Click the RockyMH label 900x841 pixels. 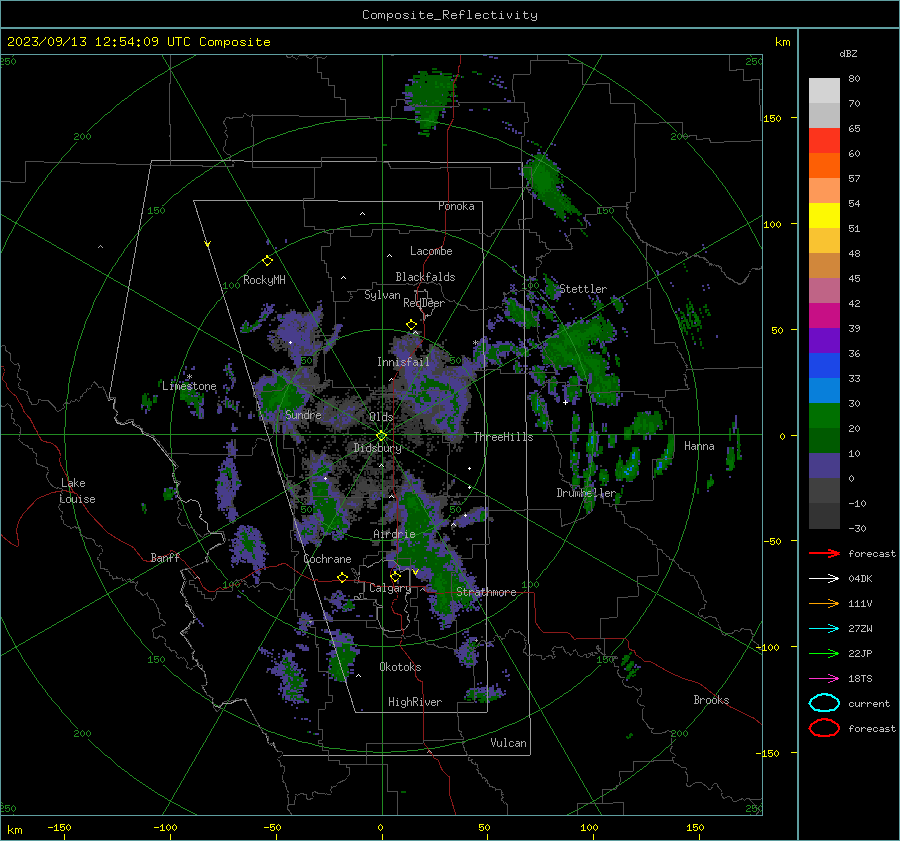(x=264, y=280)
